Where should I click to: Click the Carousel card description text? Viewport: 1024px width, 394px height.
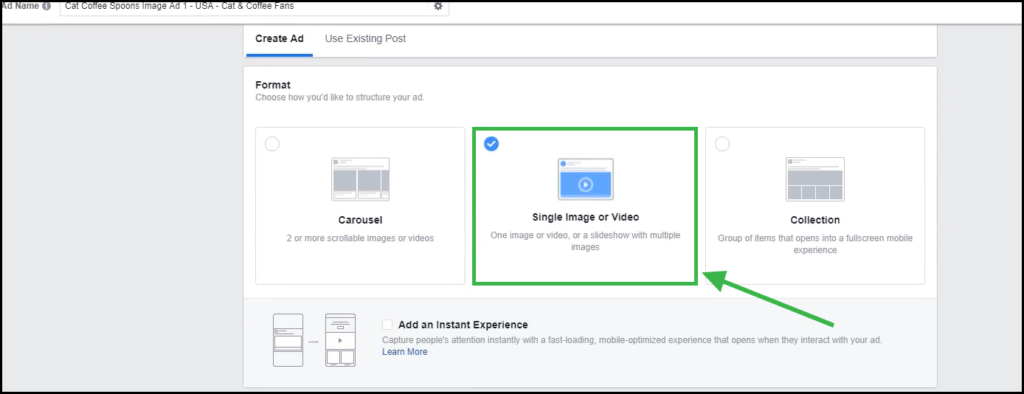click(360, 238)
